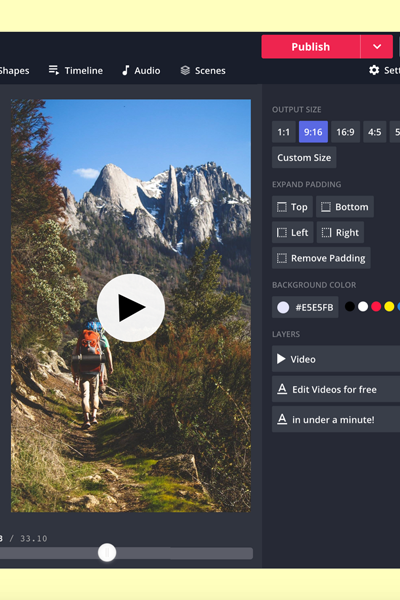Pick the white background color swatch
The height and width of the screenshot is (600, 400).
click(x=363, y=307)
